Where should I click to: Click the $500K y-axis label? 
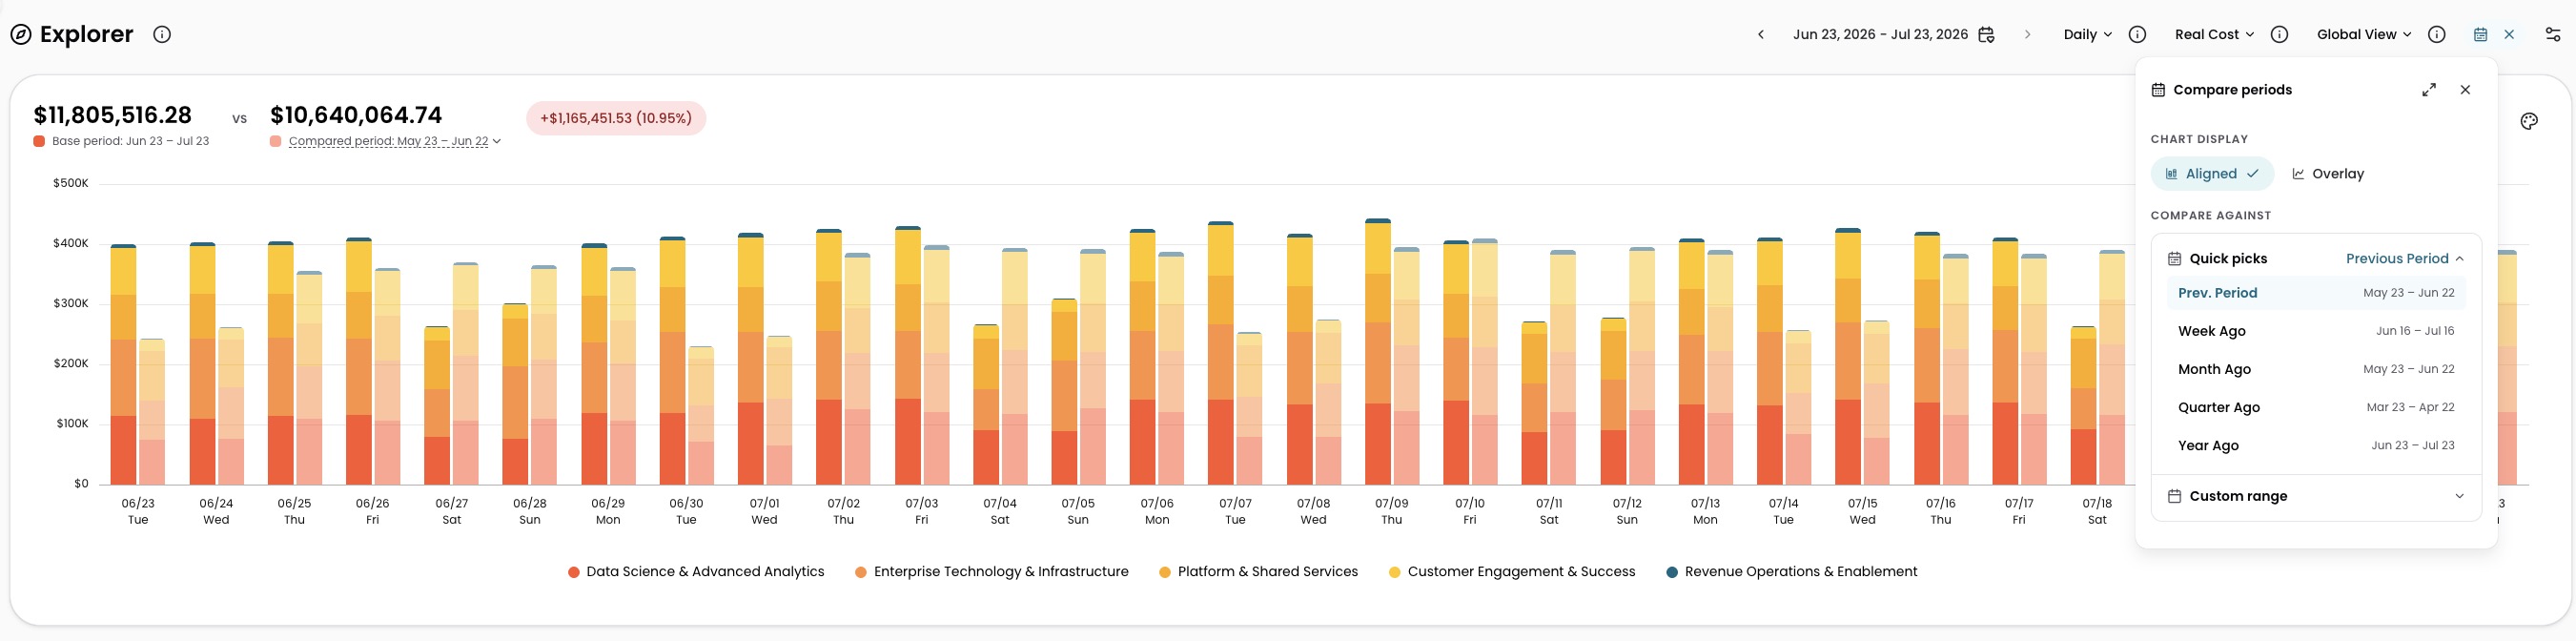pos(71,184)
